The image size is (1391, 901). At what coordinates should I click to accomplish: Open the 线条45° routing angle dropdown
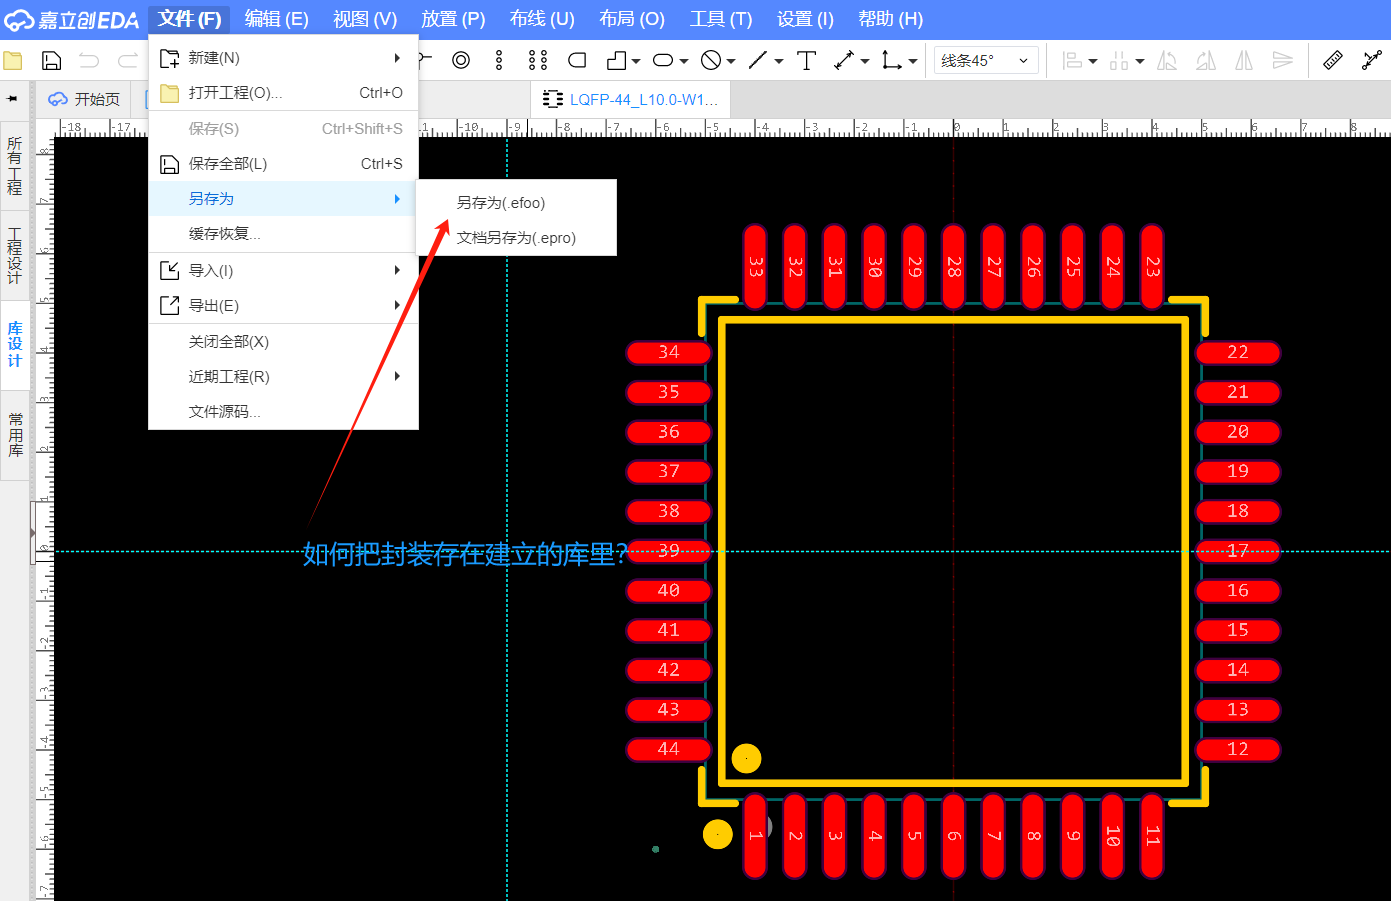[985, 61]
